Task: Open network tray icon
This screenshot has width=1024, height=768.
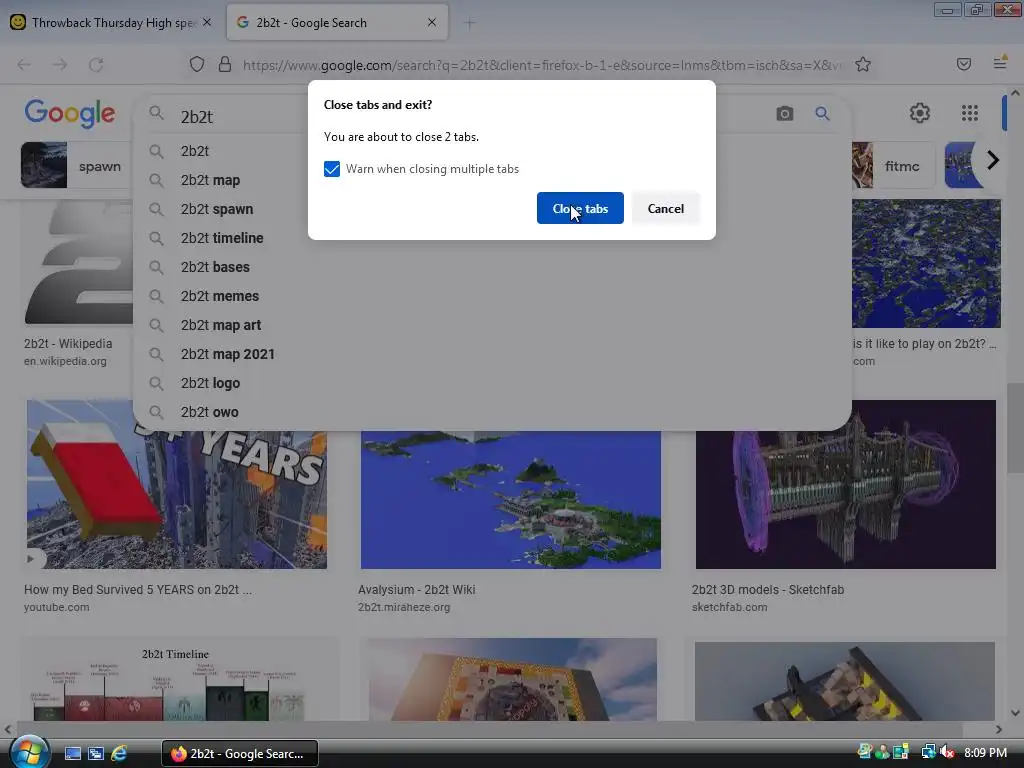Action: coord(928,752)
